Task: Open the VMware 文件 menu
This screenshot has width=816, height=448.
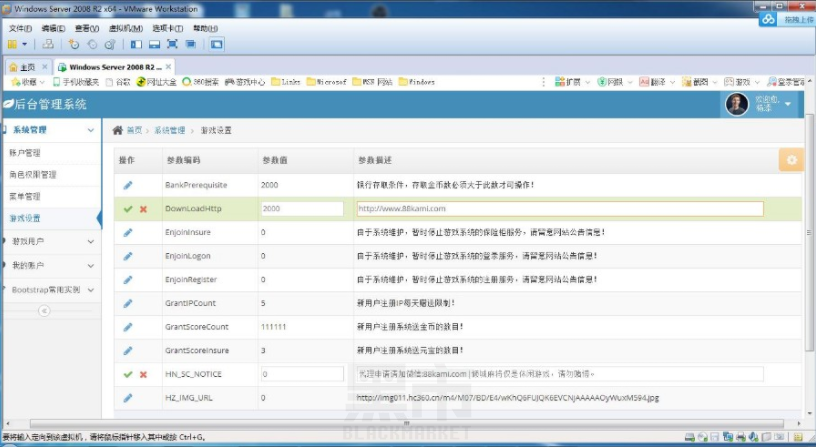Action: pyautogui.click(x=20, y=28)
